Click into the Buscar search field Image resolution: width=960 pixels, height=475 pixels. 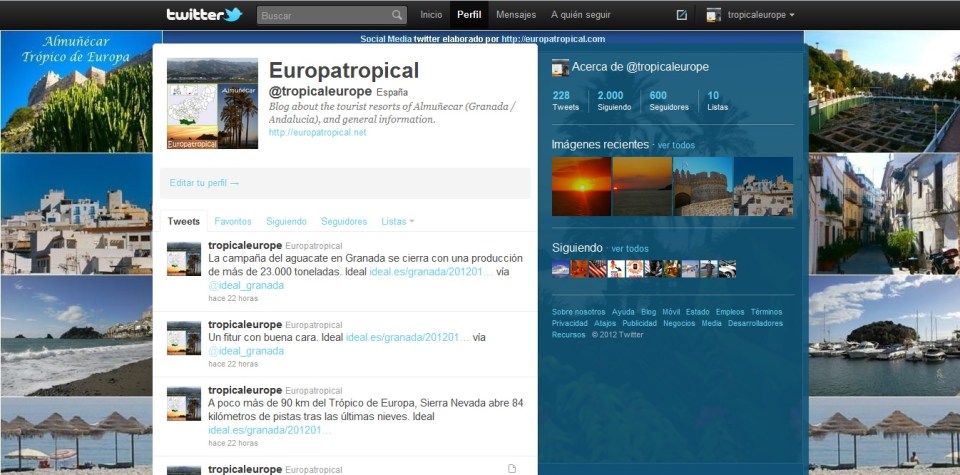323,15
